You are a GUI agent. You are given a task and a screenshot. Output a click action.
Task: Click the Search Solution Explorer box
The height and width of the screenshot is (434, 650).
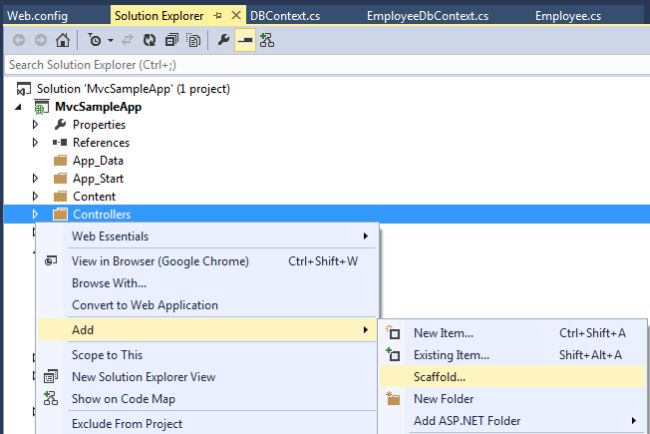[x=327, y=65]
